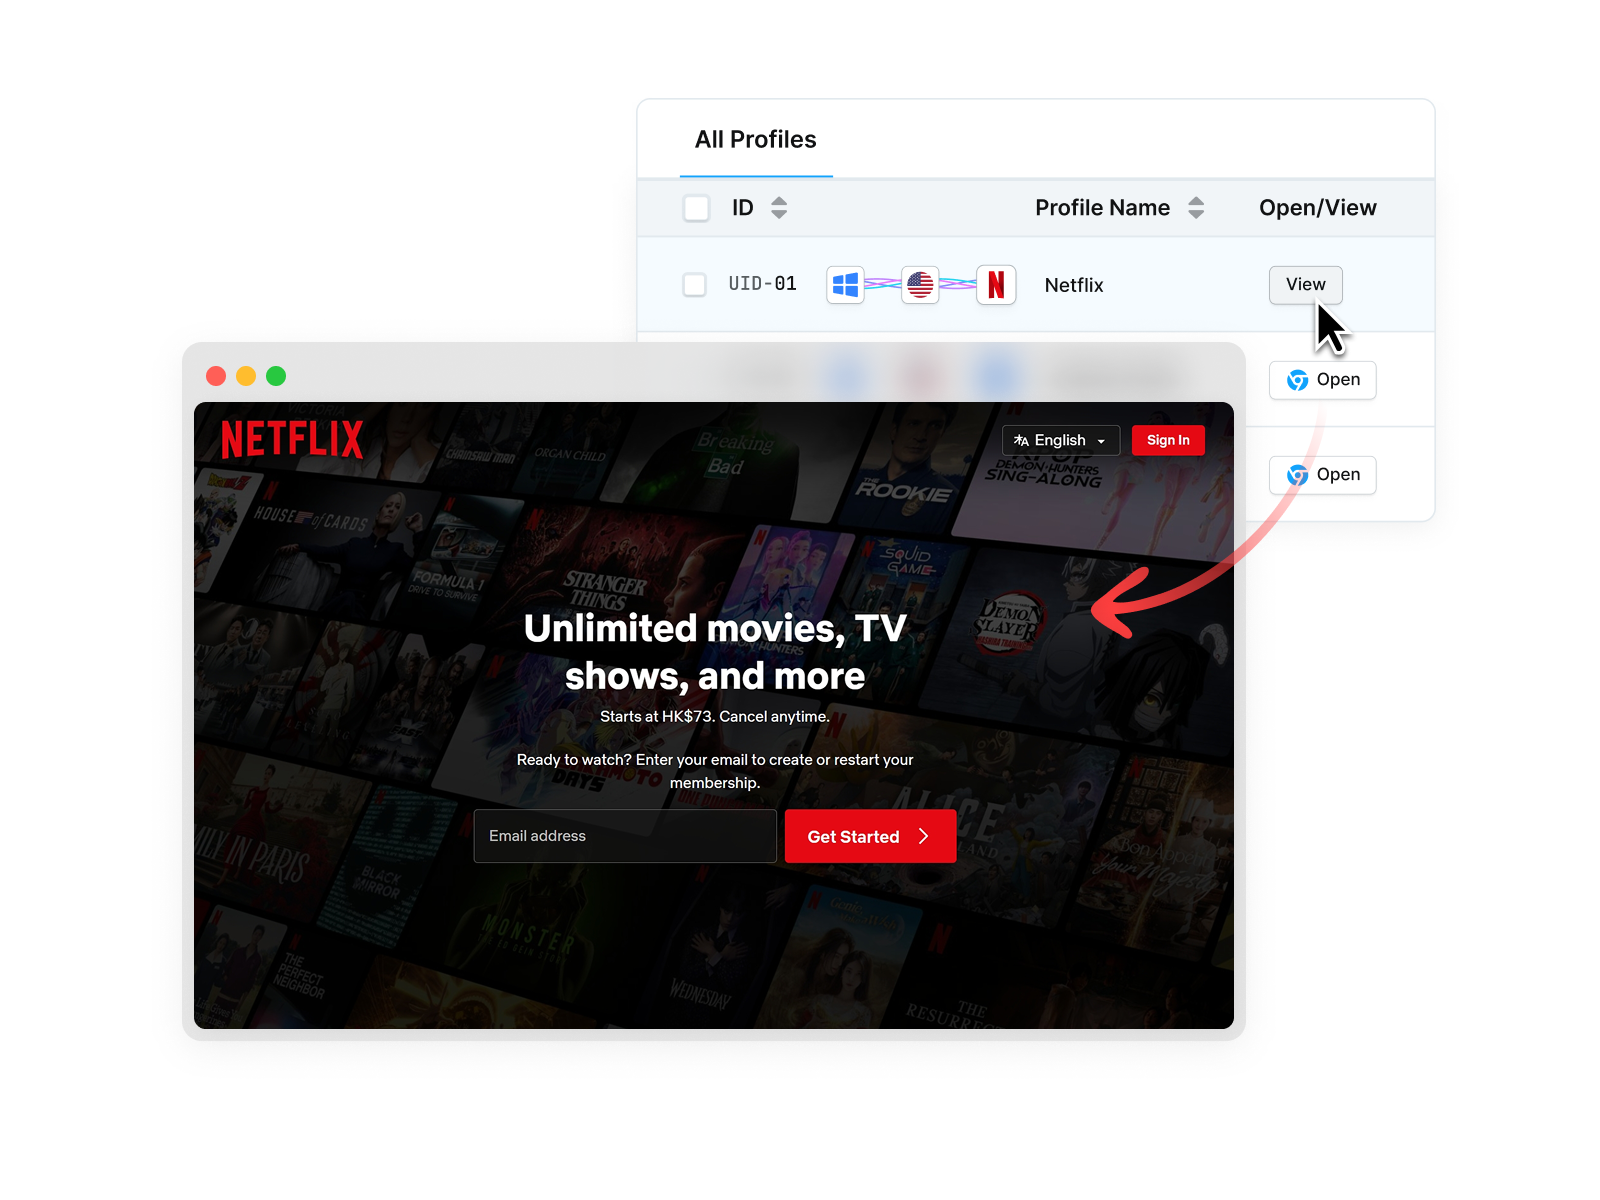Check the UID-01 row checkbox

[695, 284]
